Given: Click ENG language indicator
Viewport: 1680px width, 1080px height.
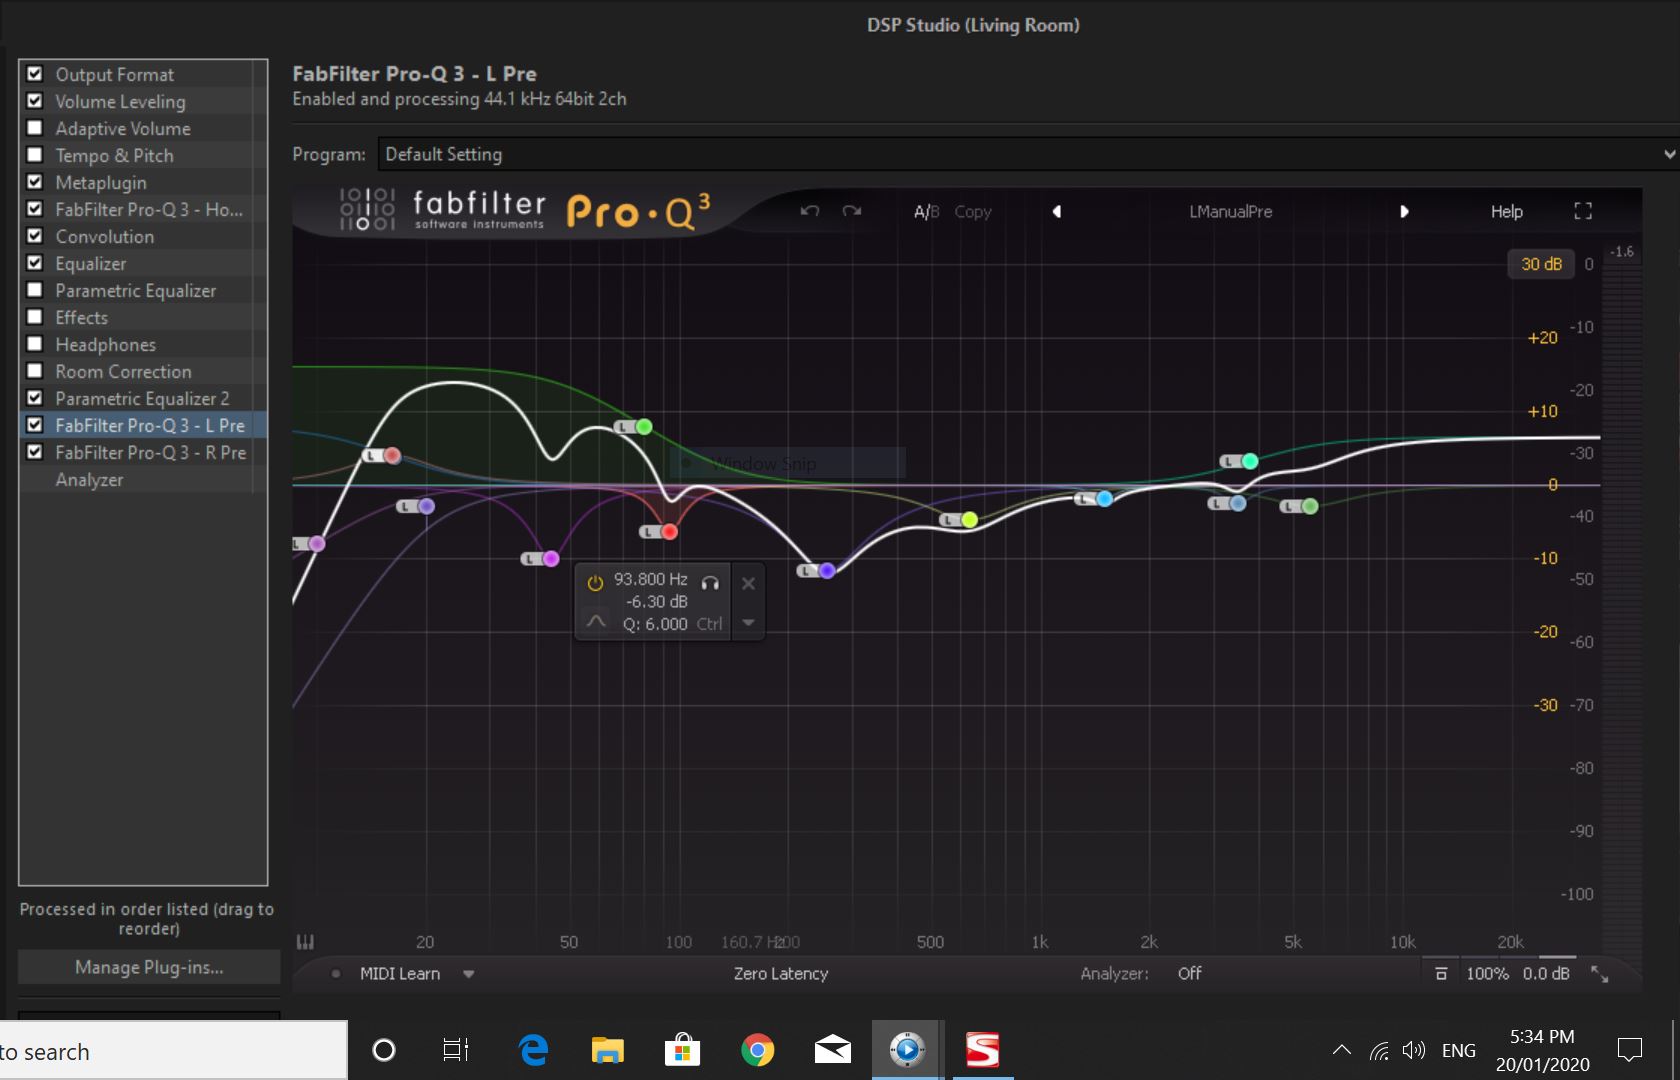Looking at the screenshot, I should 1458,1050.
